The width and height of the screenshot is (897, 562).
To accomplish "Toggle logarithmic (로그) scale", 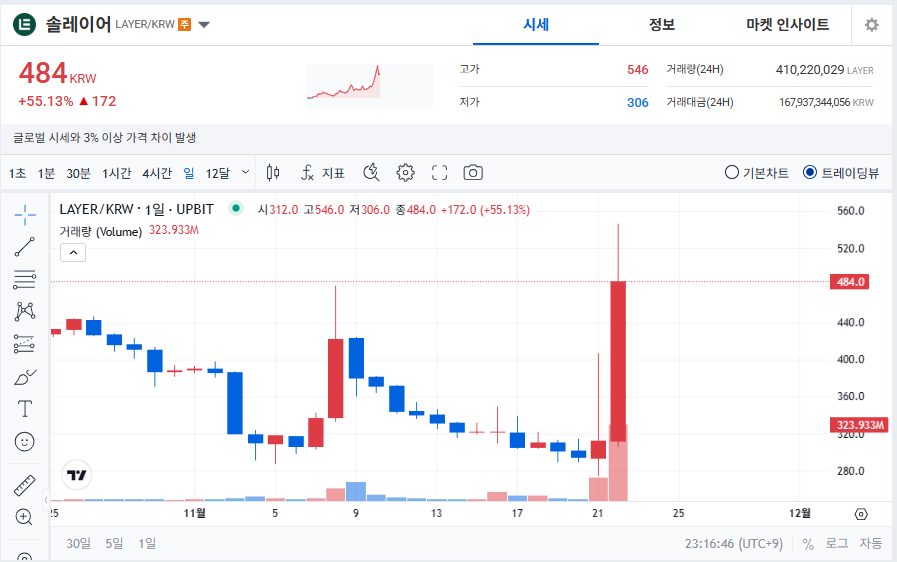I will pos(836,544).
